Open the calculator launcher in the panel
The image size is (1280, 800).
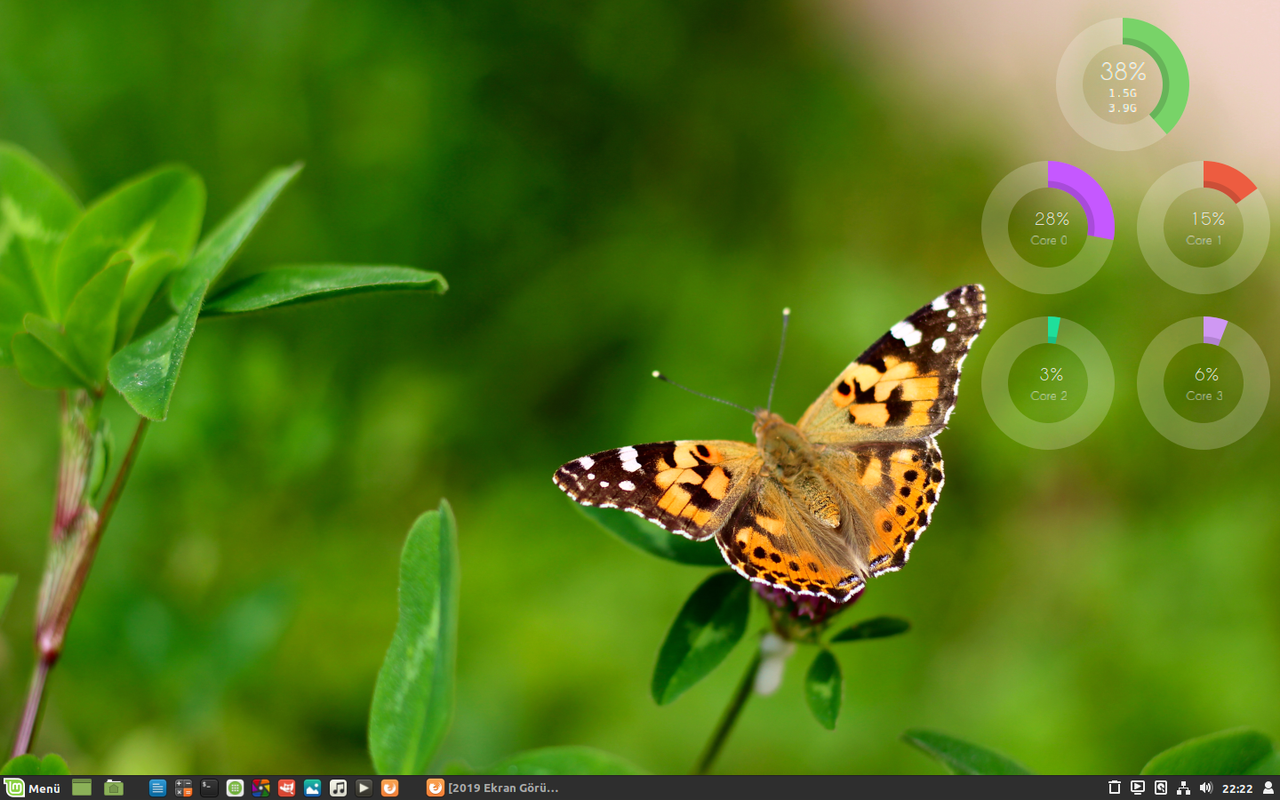[x=183, y=788]
